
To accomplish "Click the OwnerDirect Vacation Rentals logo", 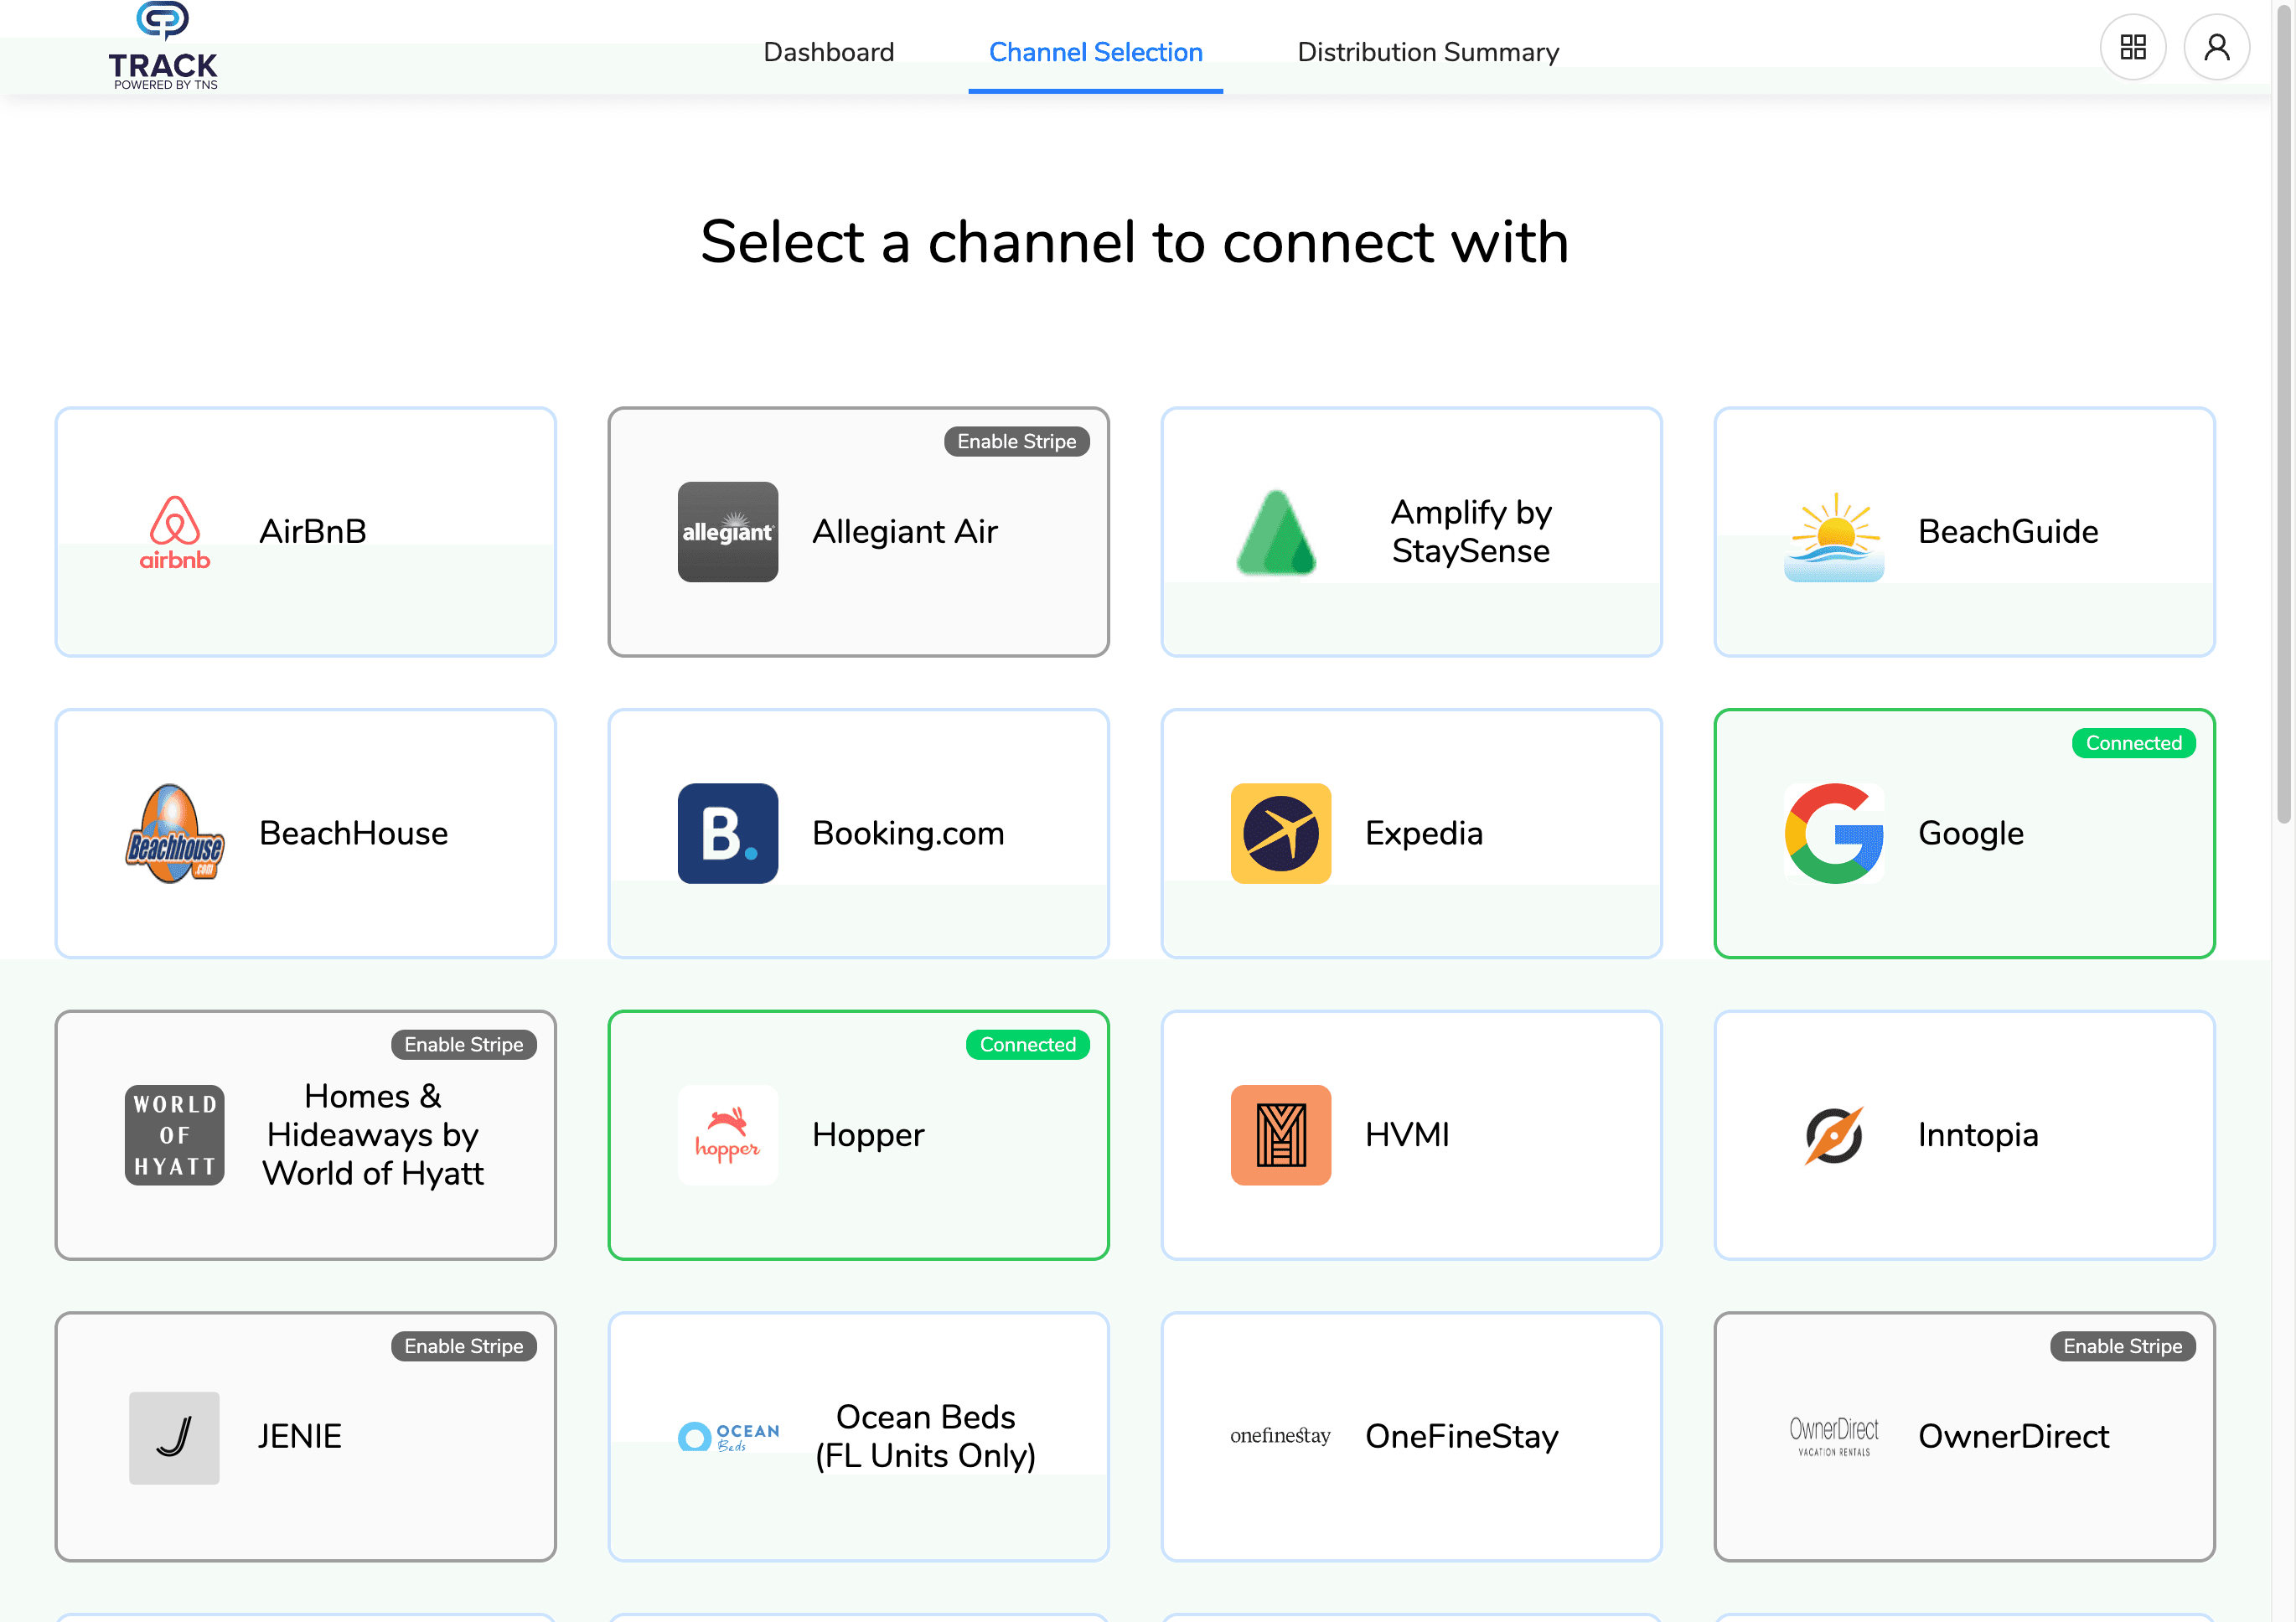I will [1834, 1437].
